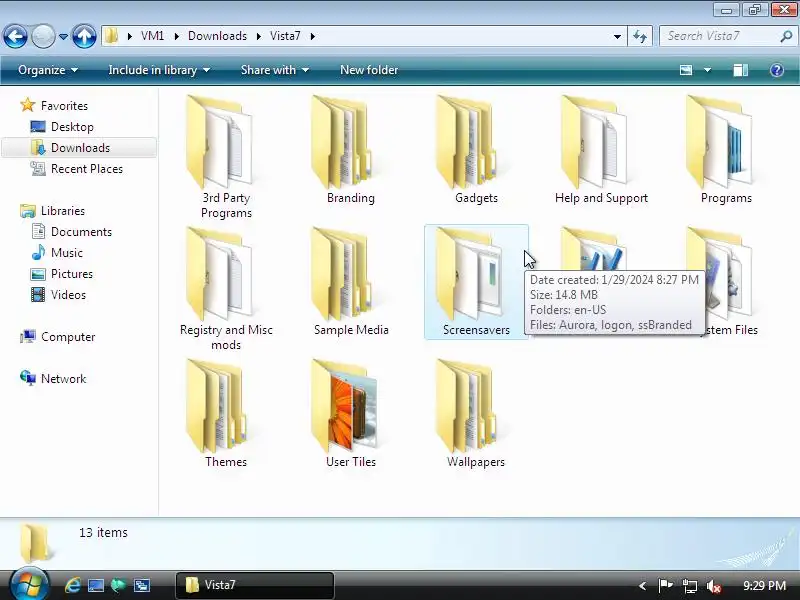Open the Windows Start orb
This screenshot has height=600, width=800.
(29, 583)
